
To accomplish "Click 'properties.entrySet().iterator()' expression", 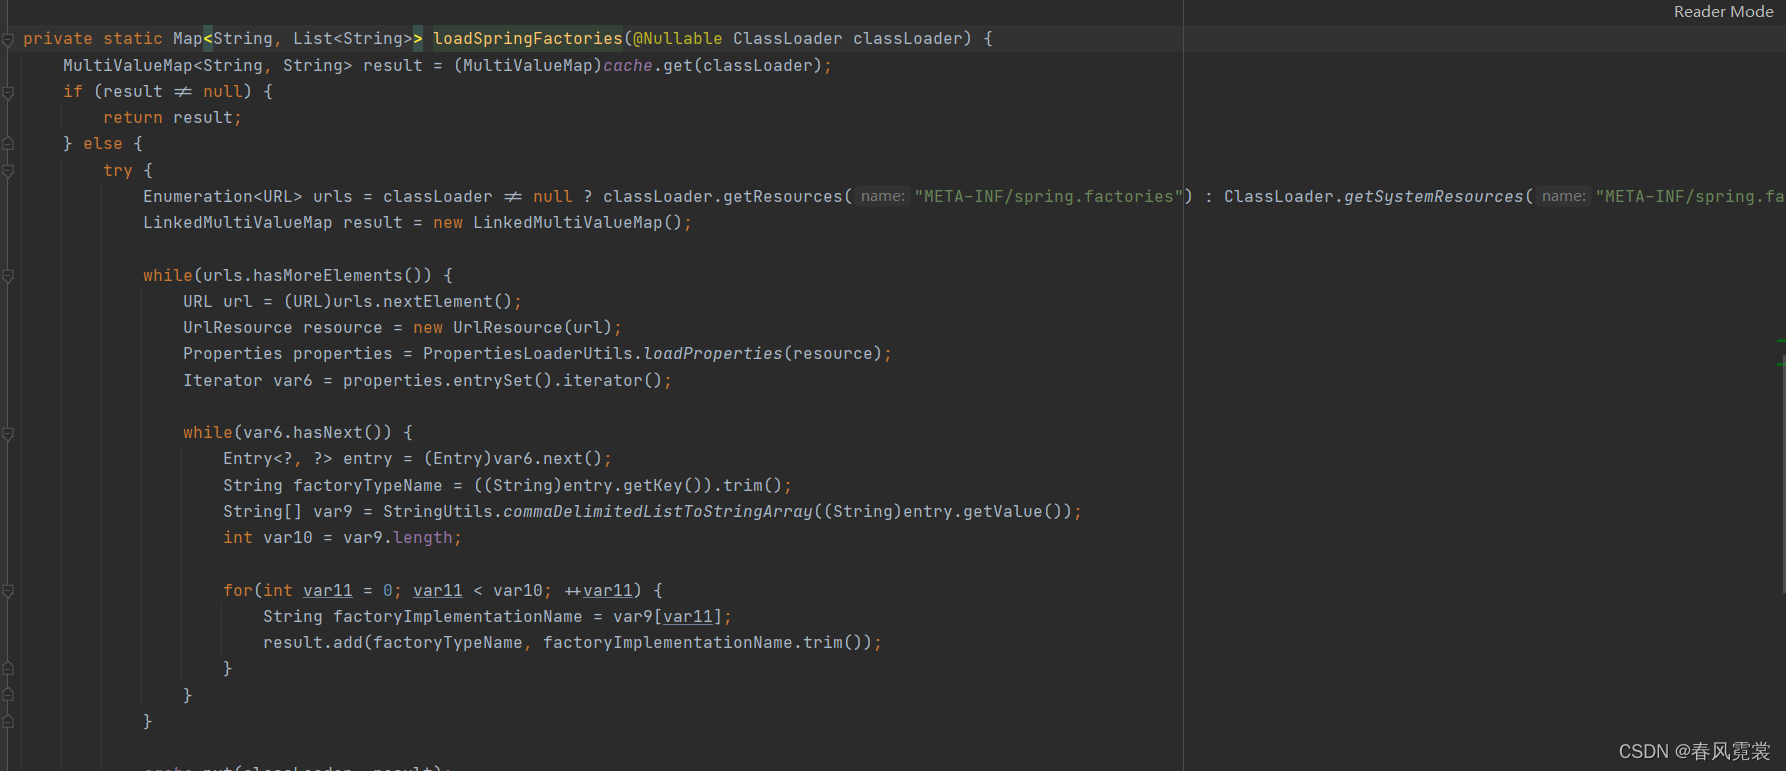I will tap(502, 381).
